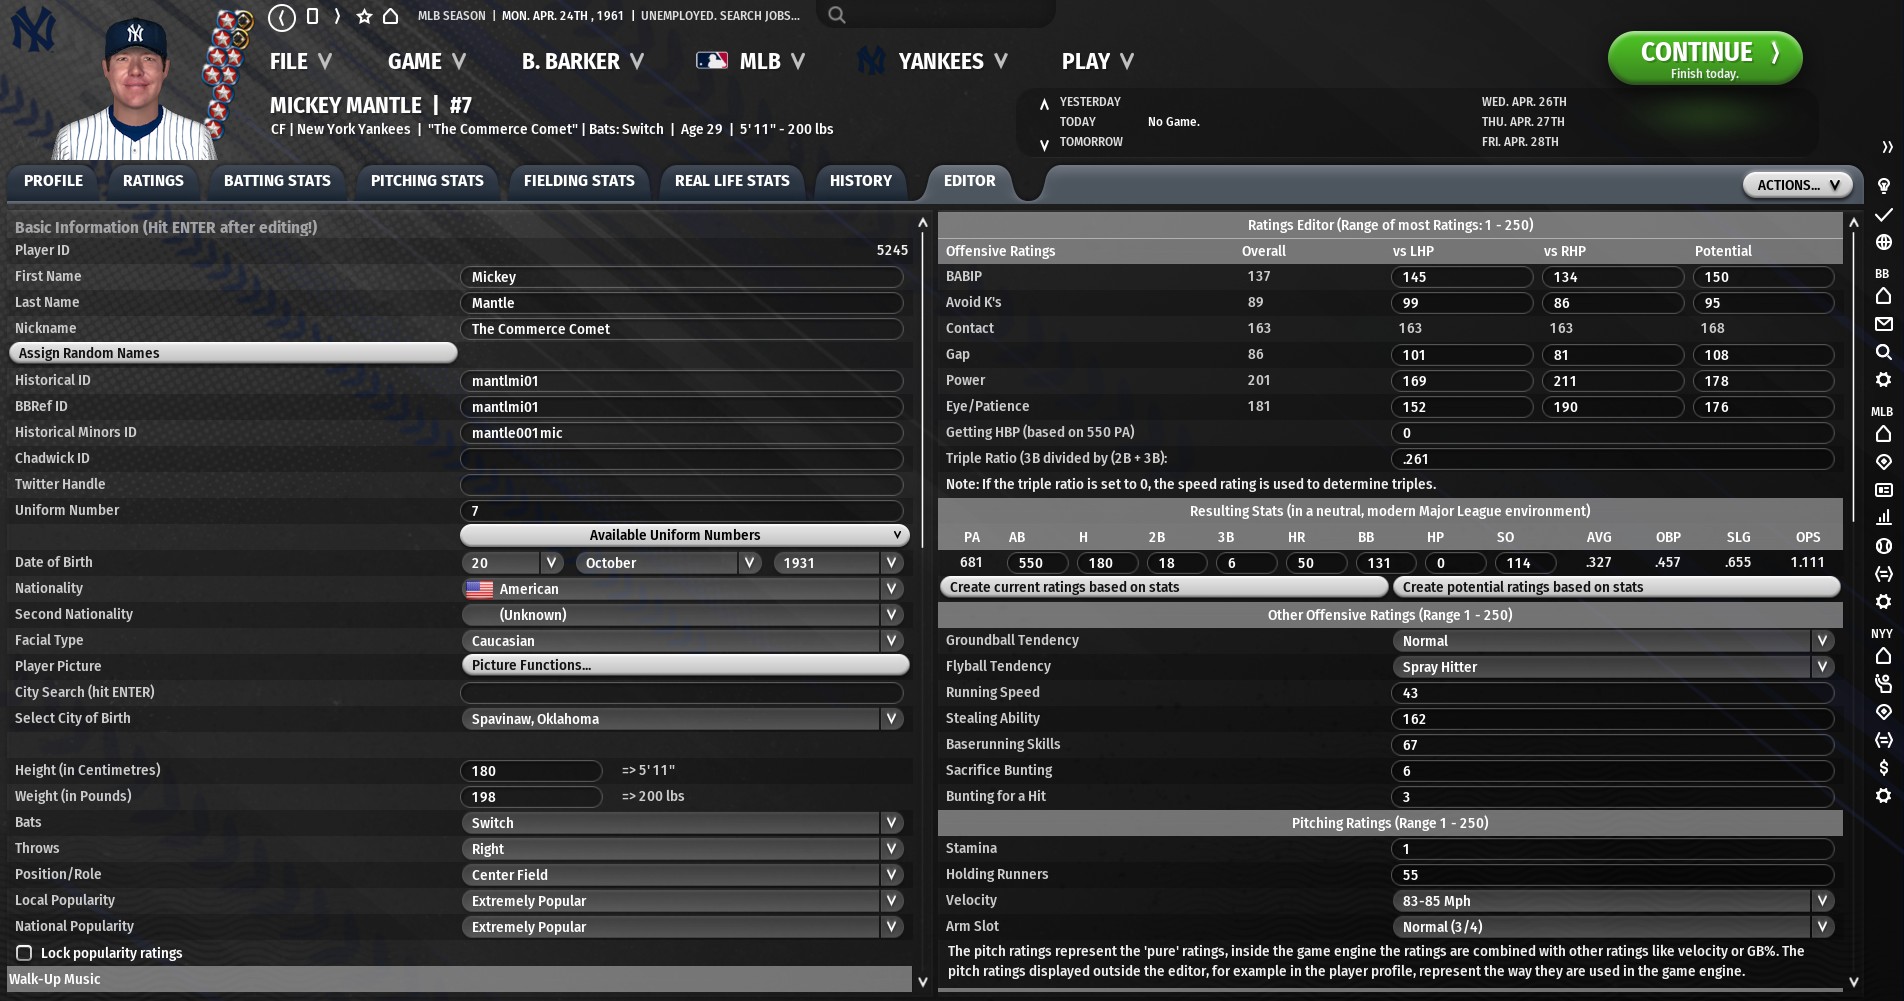
Task: Toggle Lock popularity ratings checkbox
Action: [24, 953]
